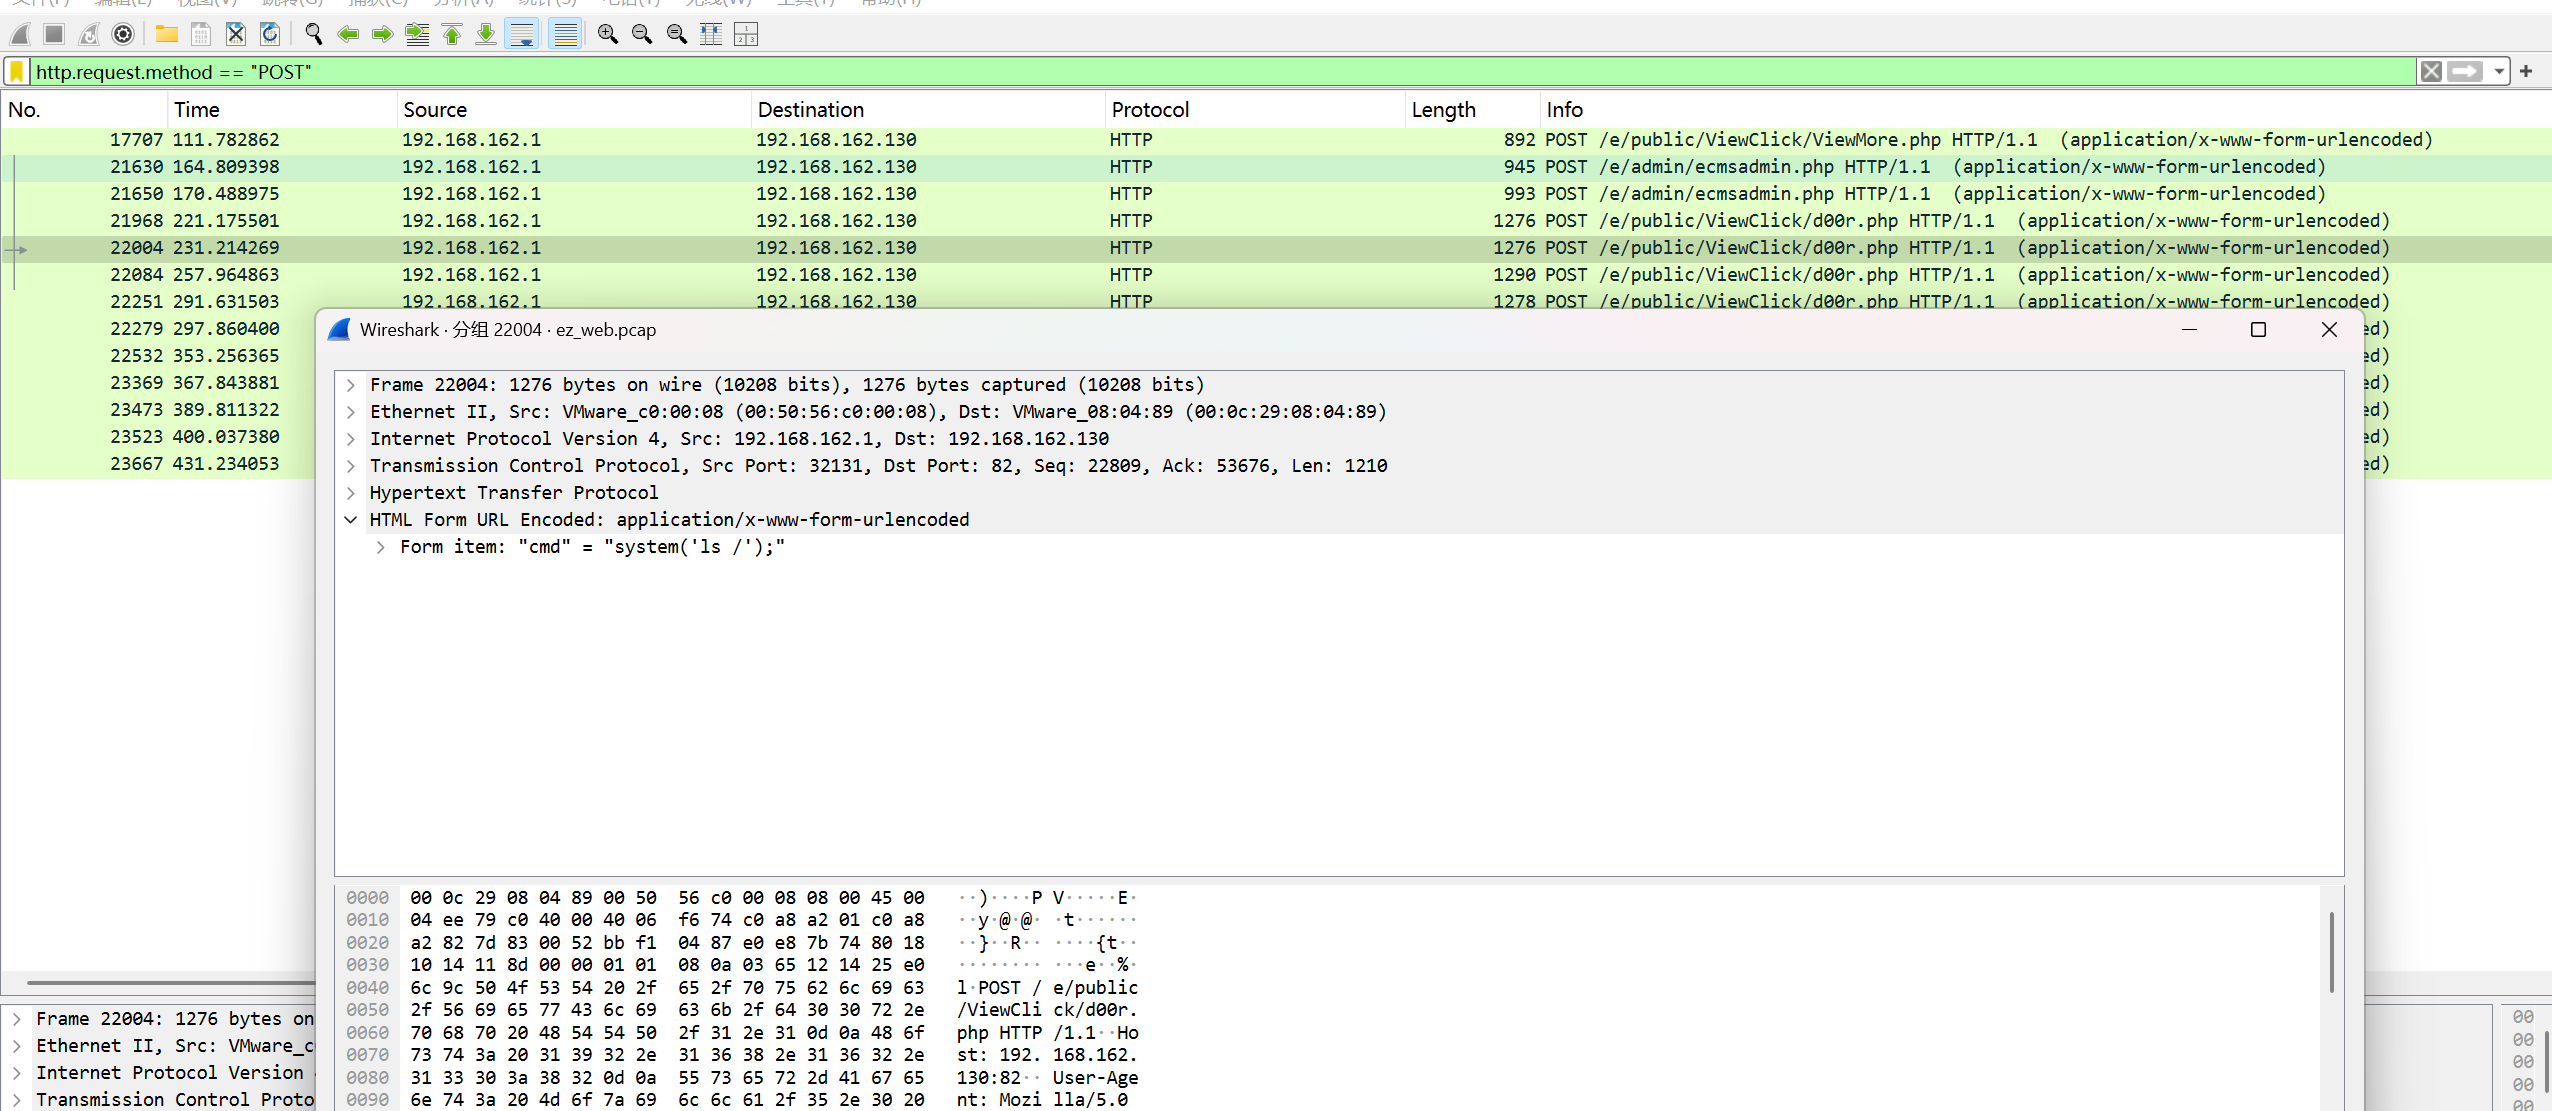Click the Reload capture file icon
2552x1111 pixels.
(x=270, y=34)
